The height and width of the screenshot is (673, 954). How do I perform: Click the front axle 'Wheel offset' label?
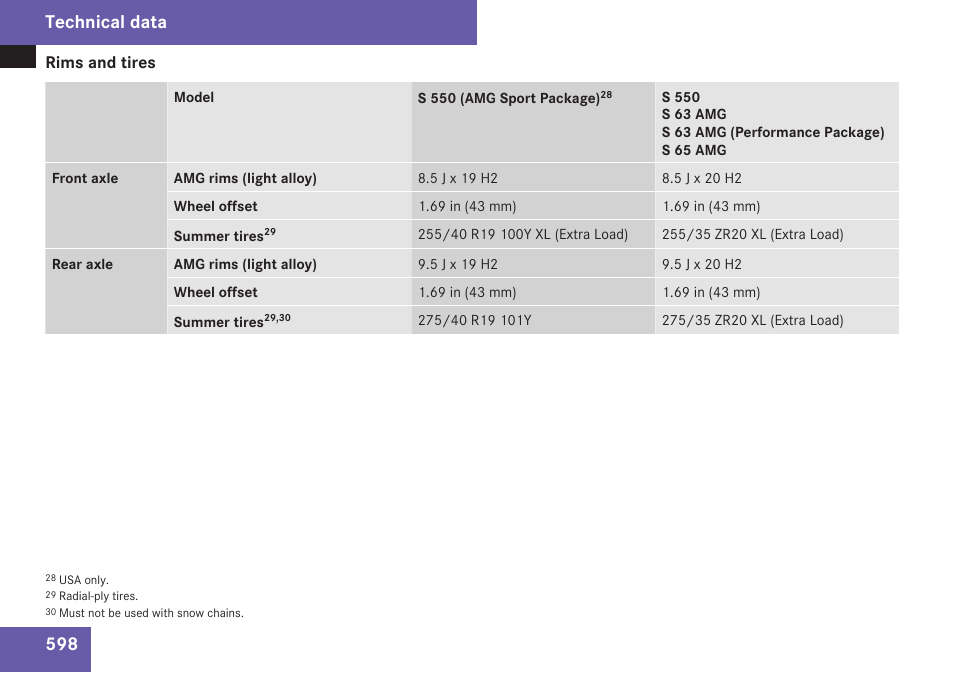point(215,206)
